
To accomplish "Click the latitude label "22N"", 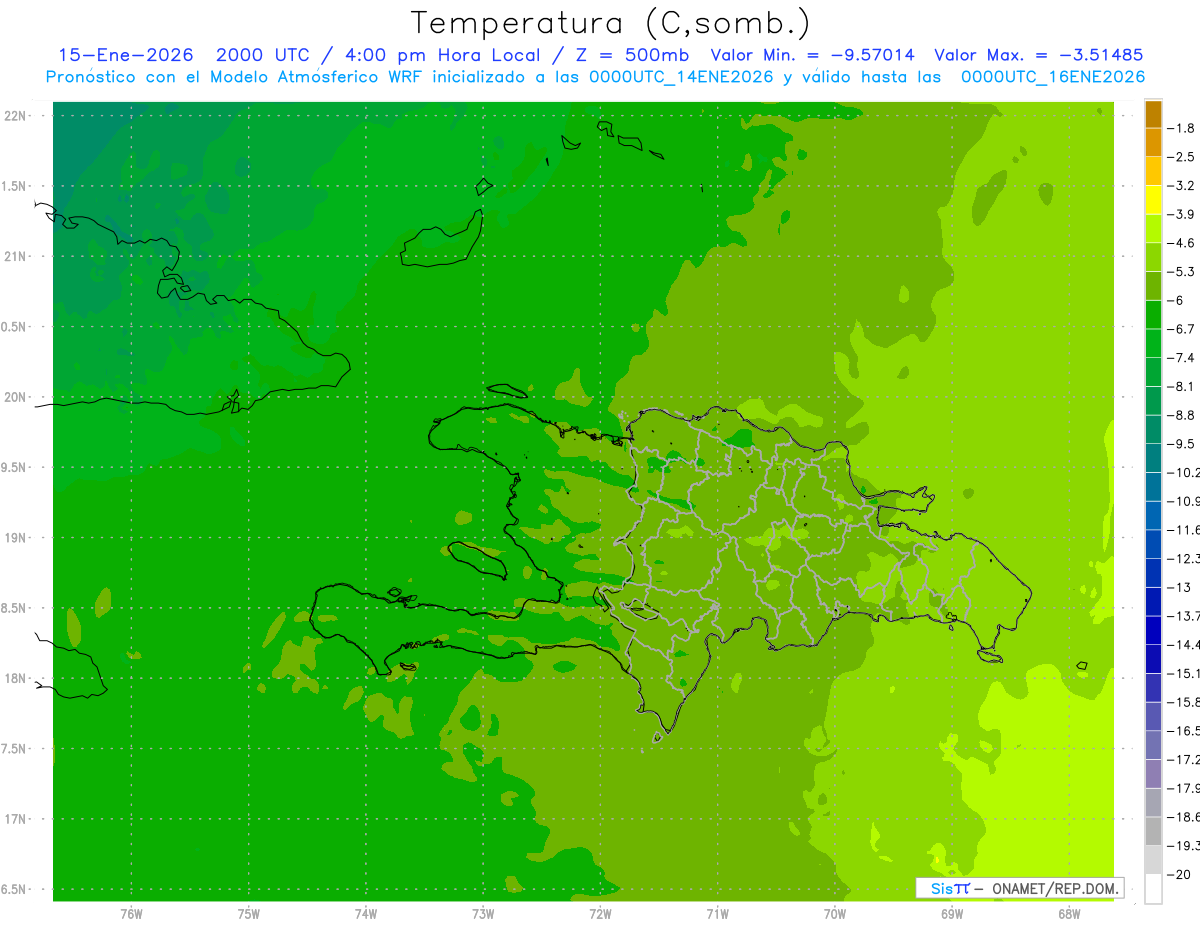I will coord(16,116).
